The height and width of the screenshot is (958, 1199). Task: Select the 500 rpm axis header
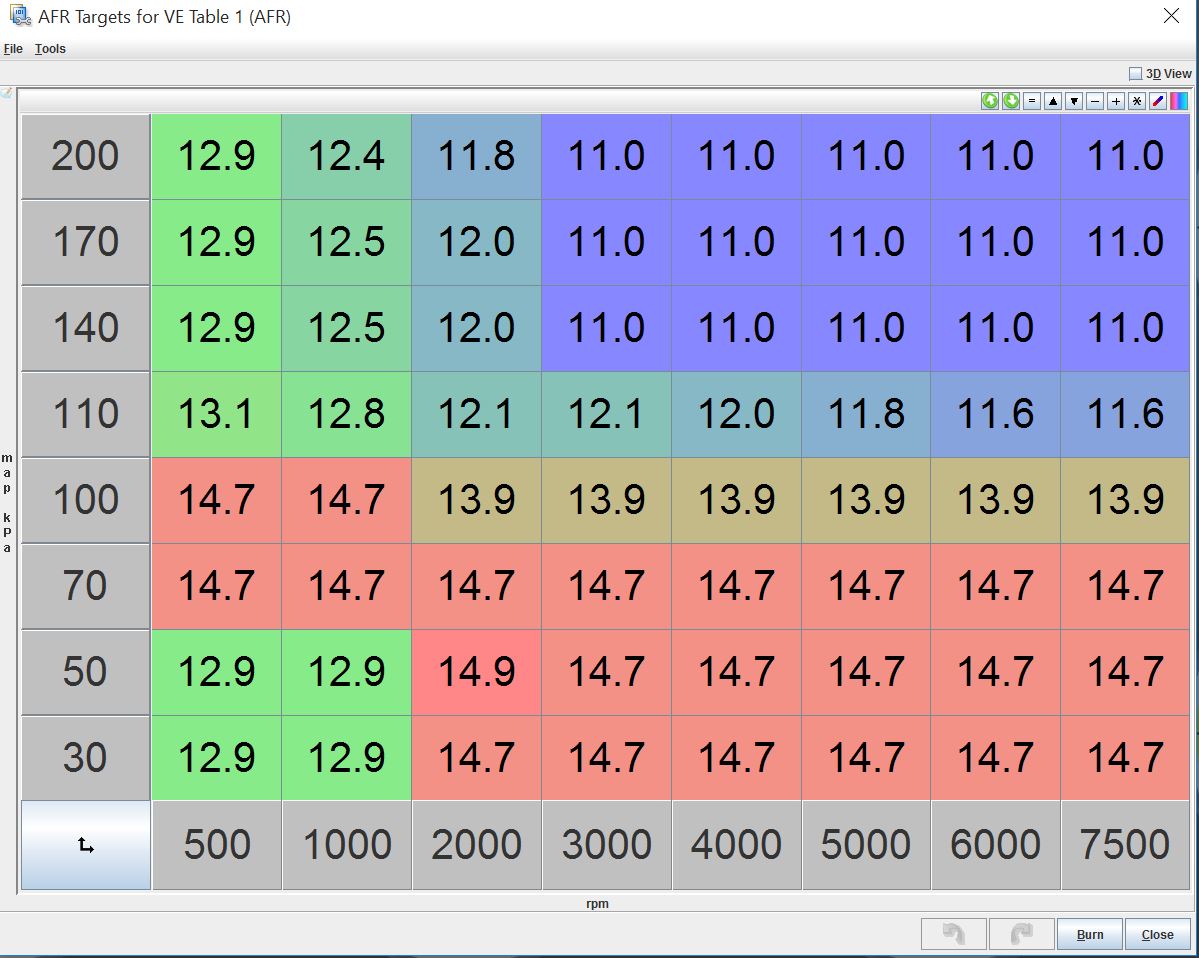(x=217, y=845)
